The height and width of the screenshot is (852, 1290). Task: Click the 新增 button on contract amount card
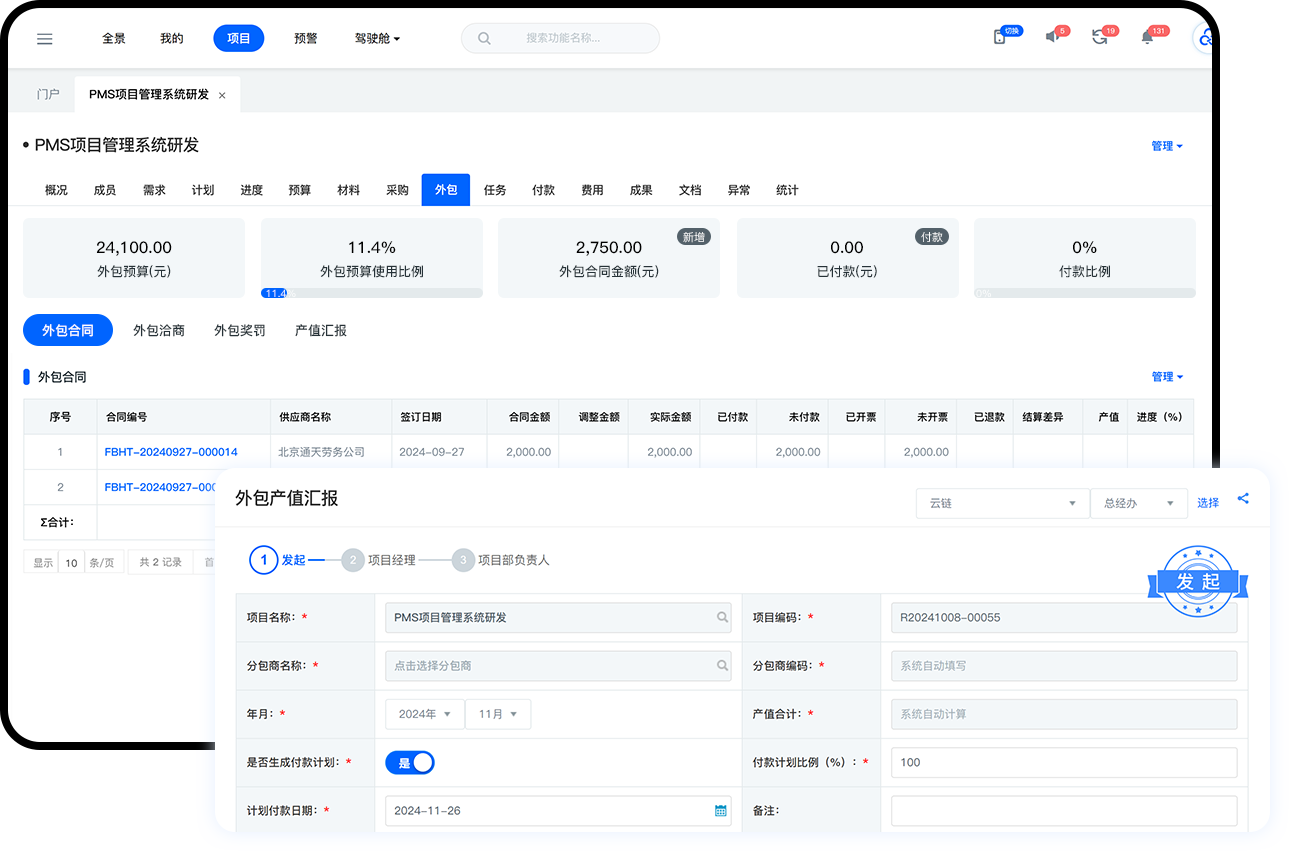693,237
